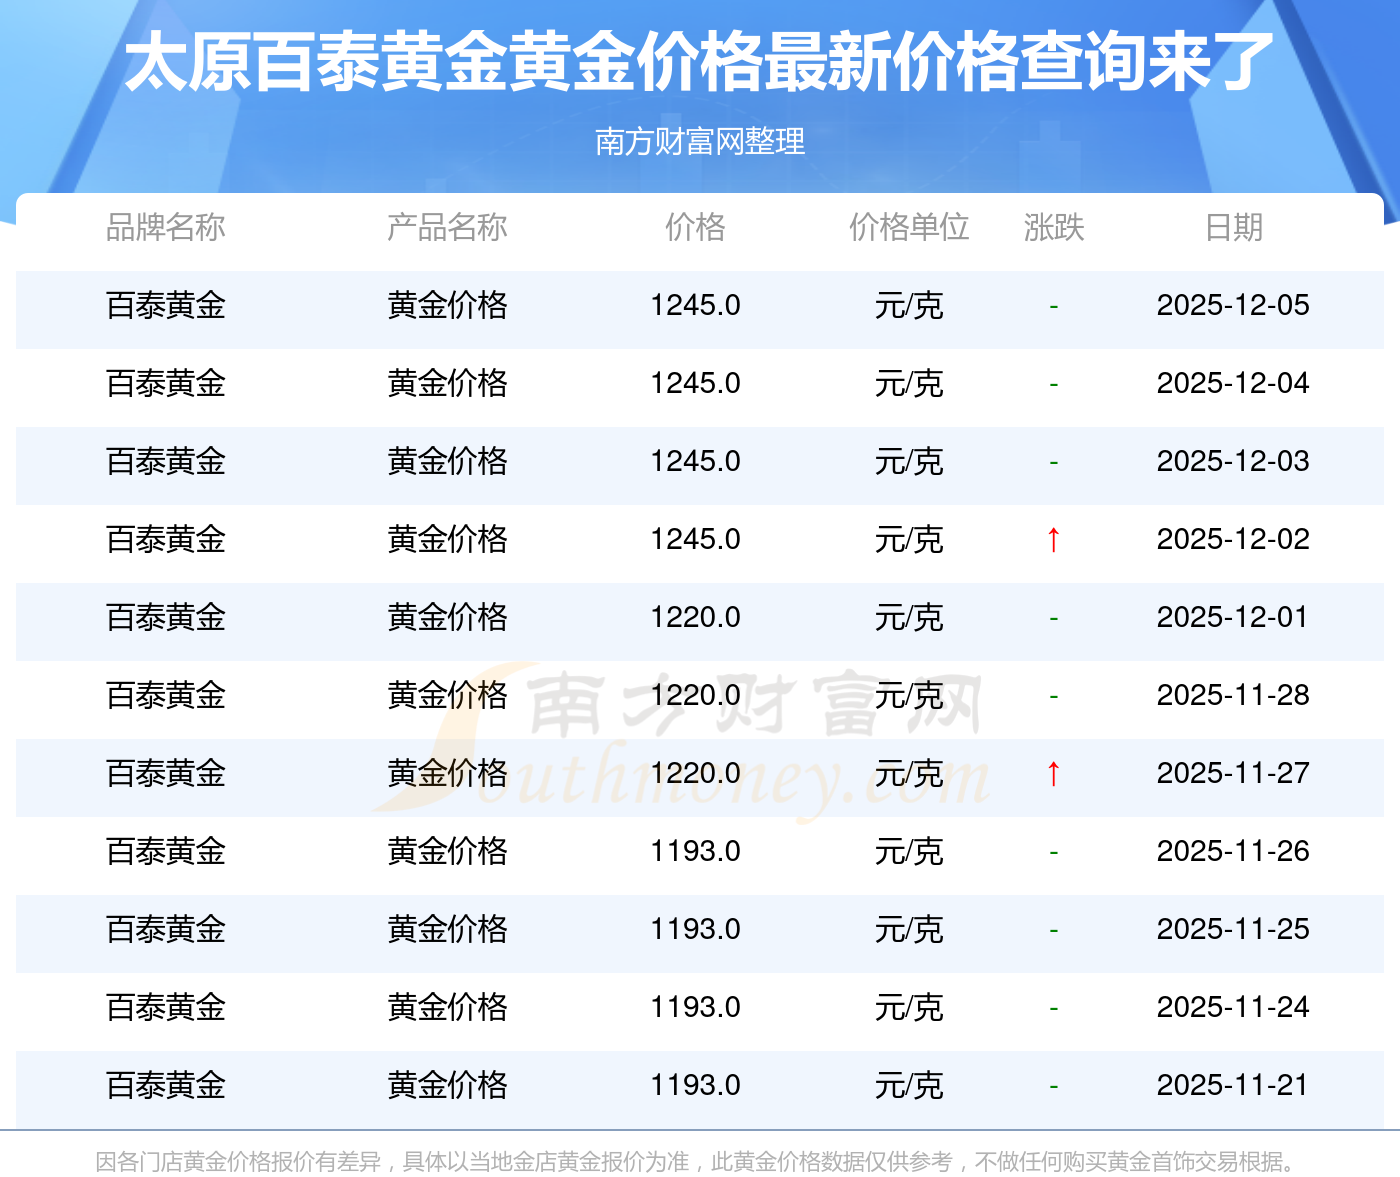Click the date 2025-12-05
This screenshot has height=1177, width=1400.
point(1233,306)
